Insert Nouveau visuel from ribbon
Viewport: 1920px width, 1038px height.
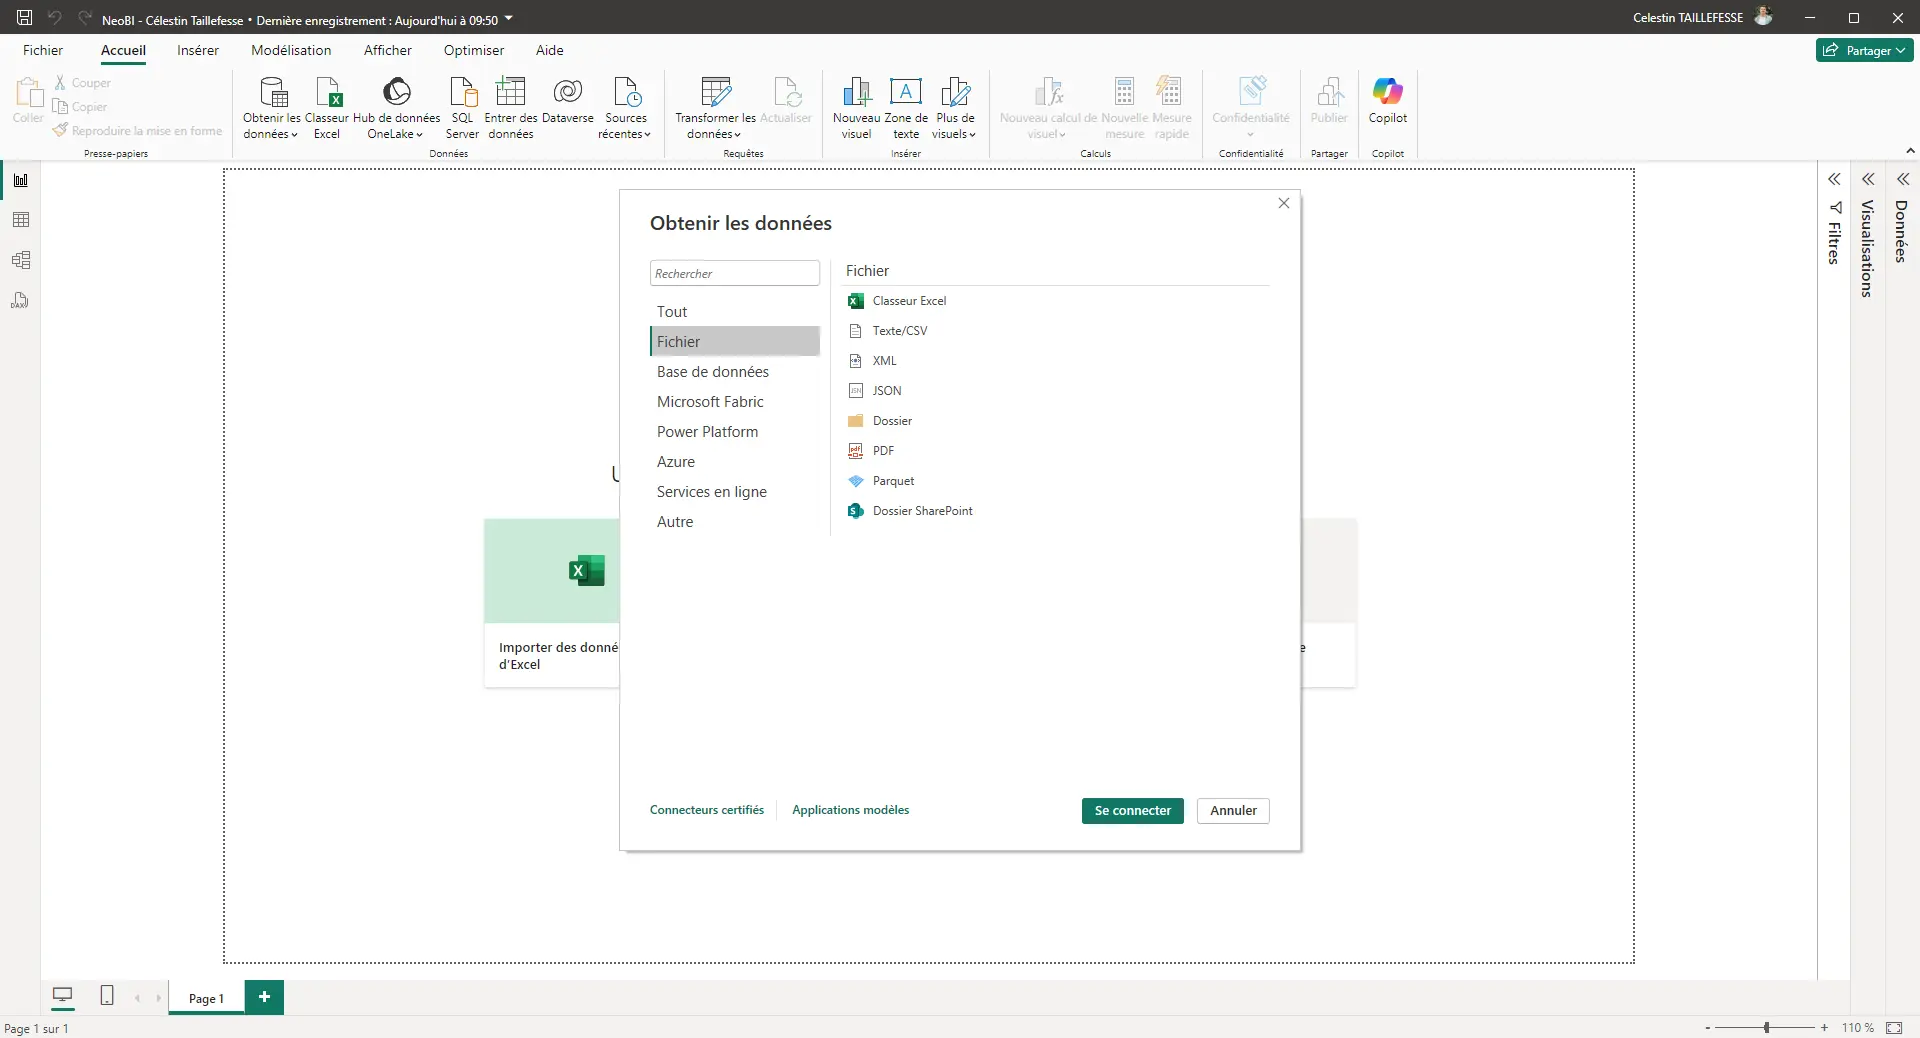pos(856,107)
